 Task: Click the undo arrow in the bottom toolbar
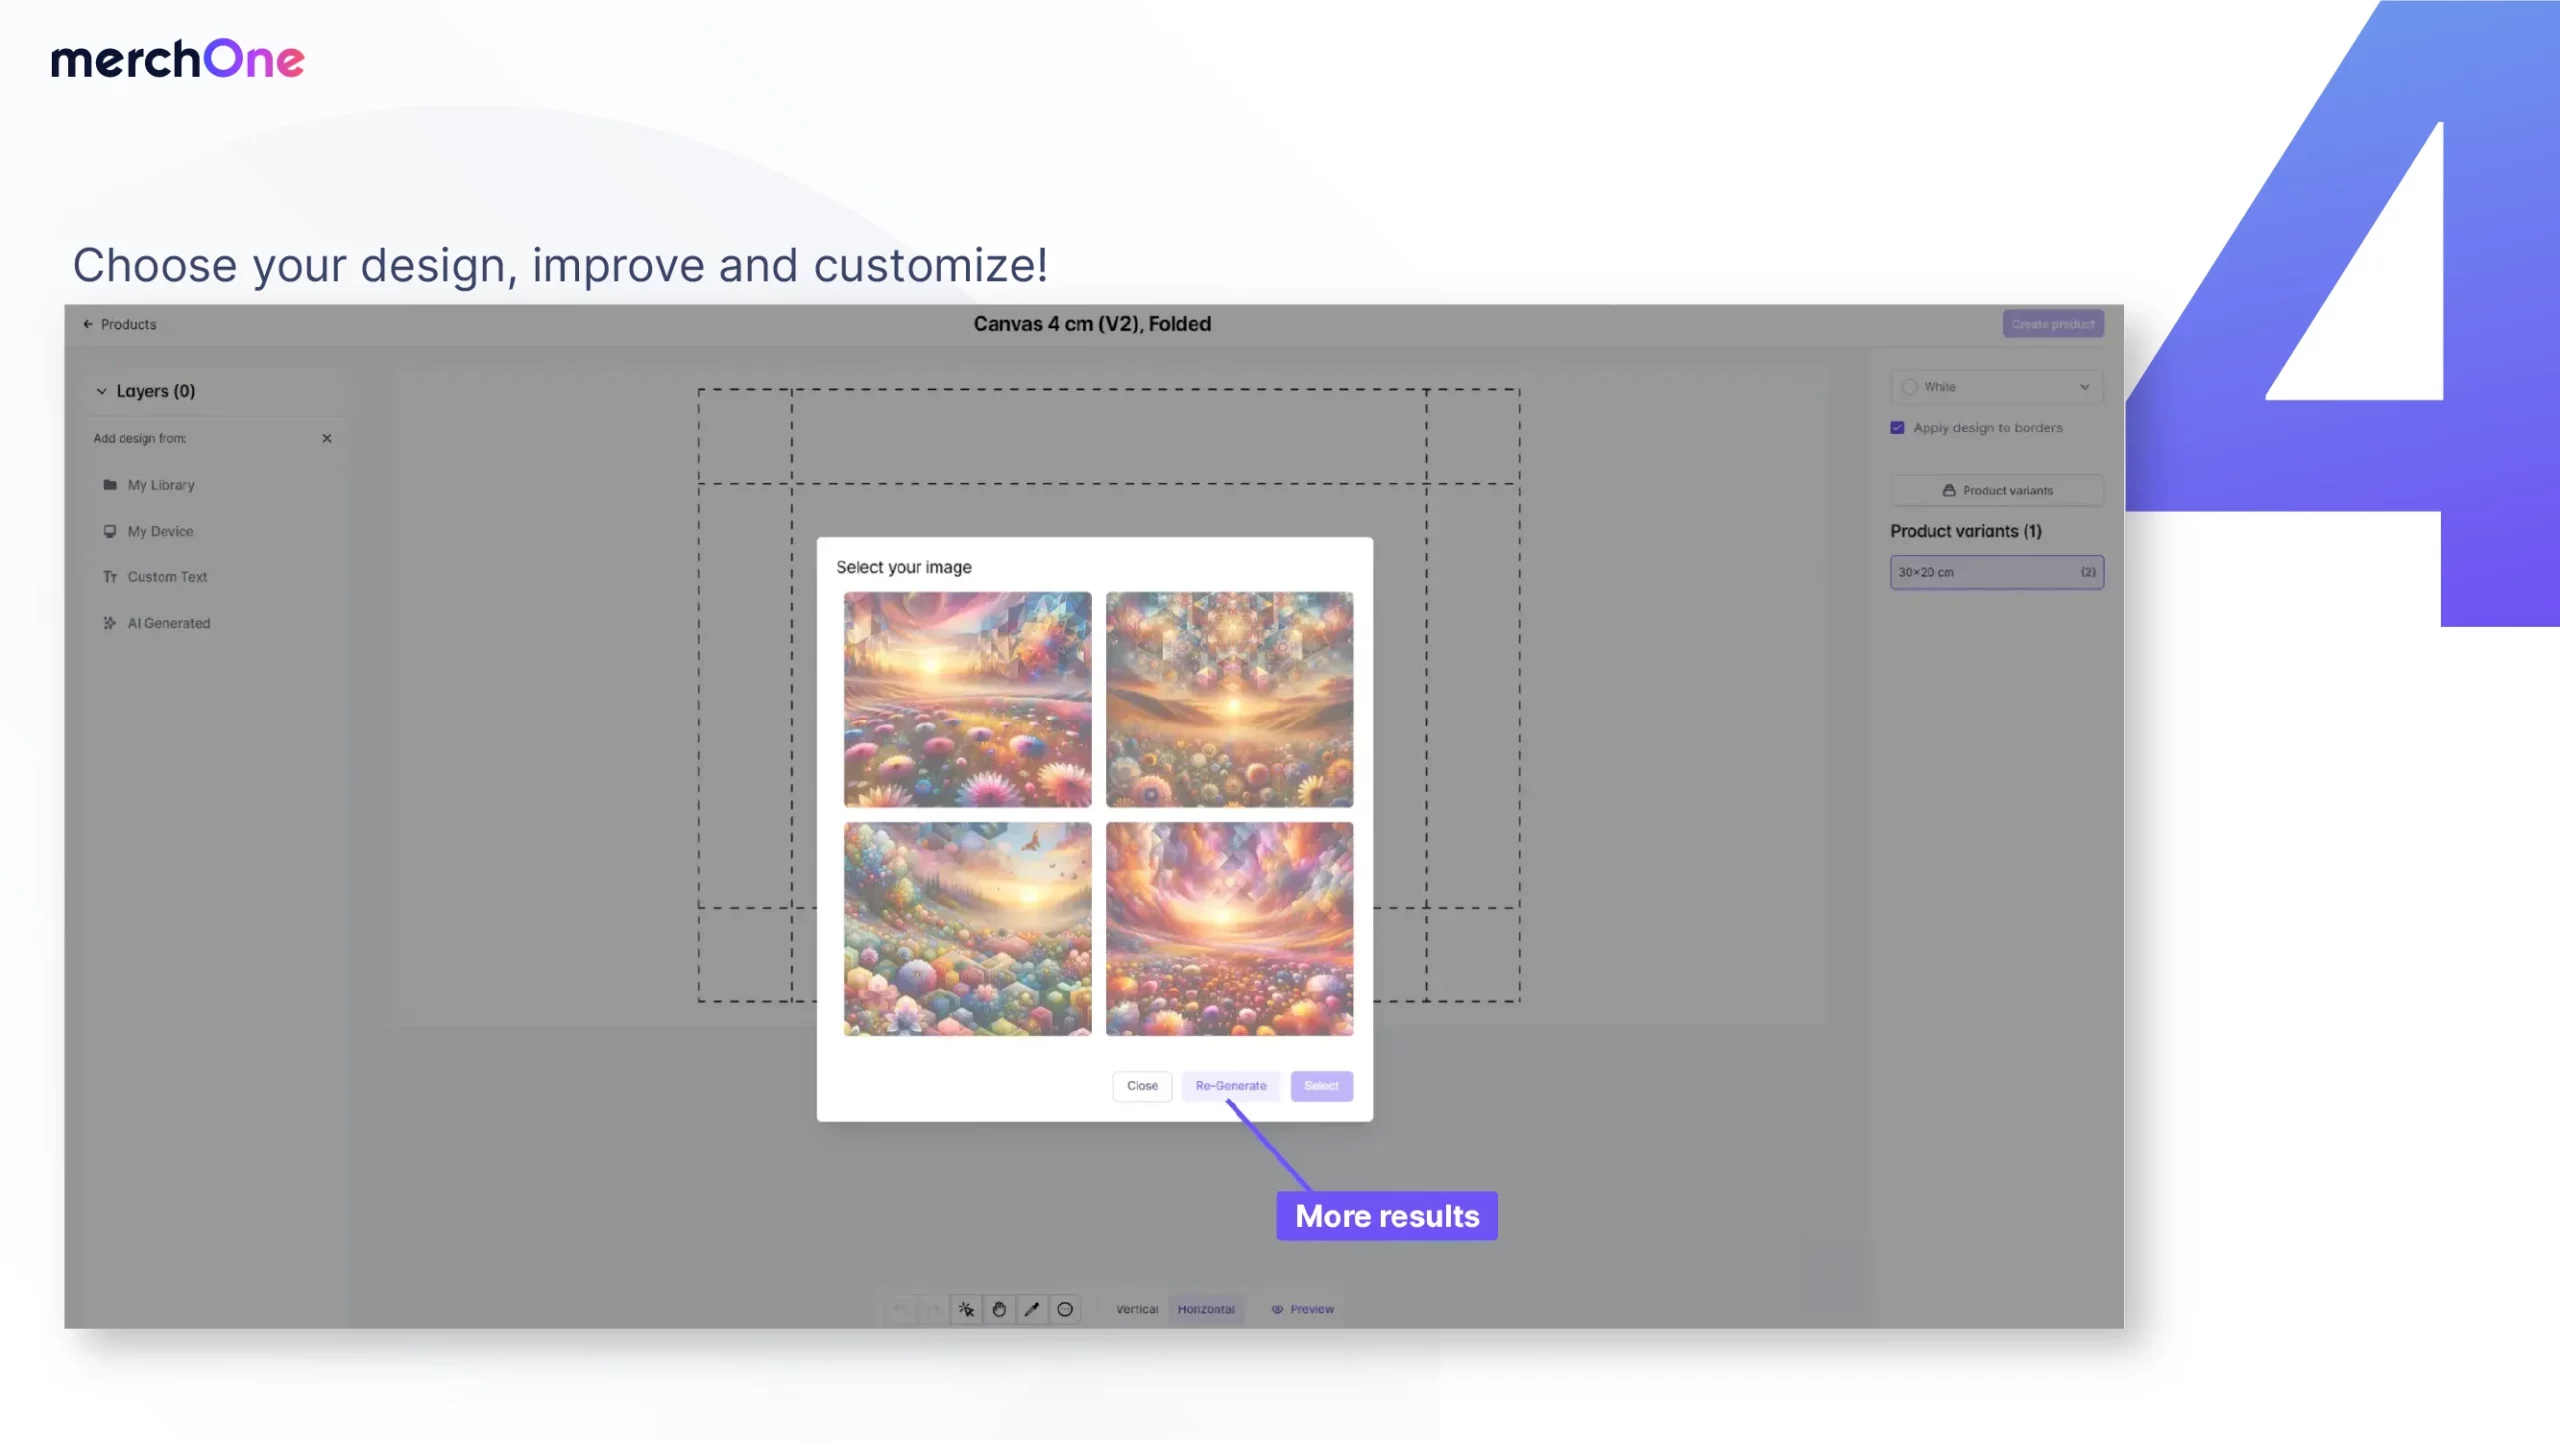coord(900,1309)
